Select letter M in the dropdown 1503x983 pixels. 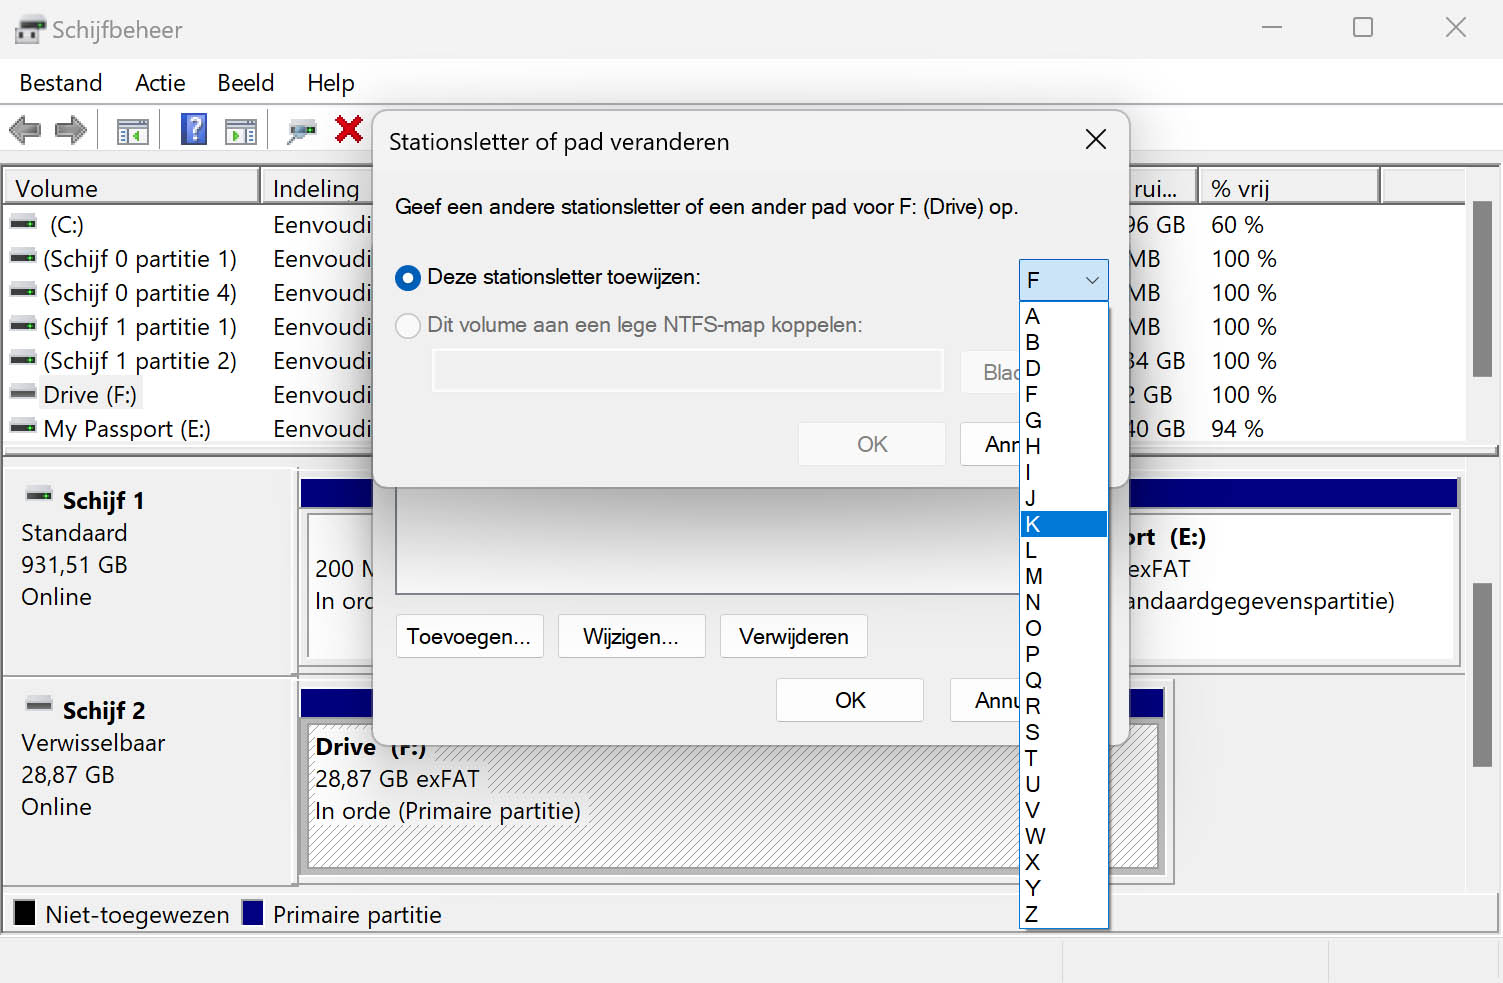tap(1063, 576)
